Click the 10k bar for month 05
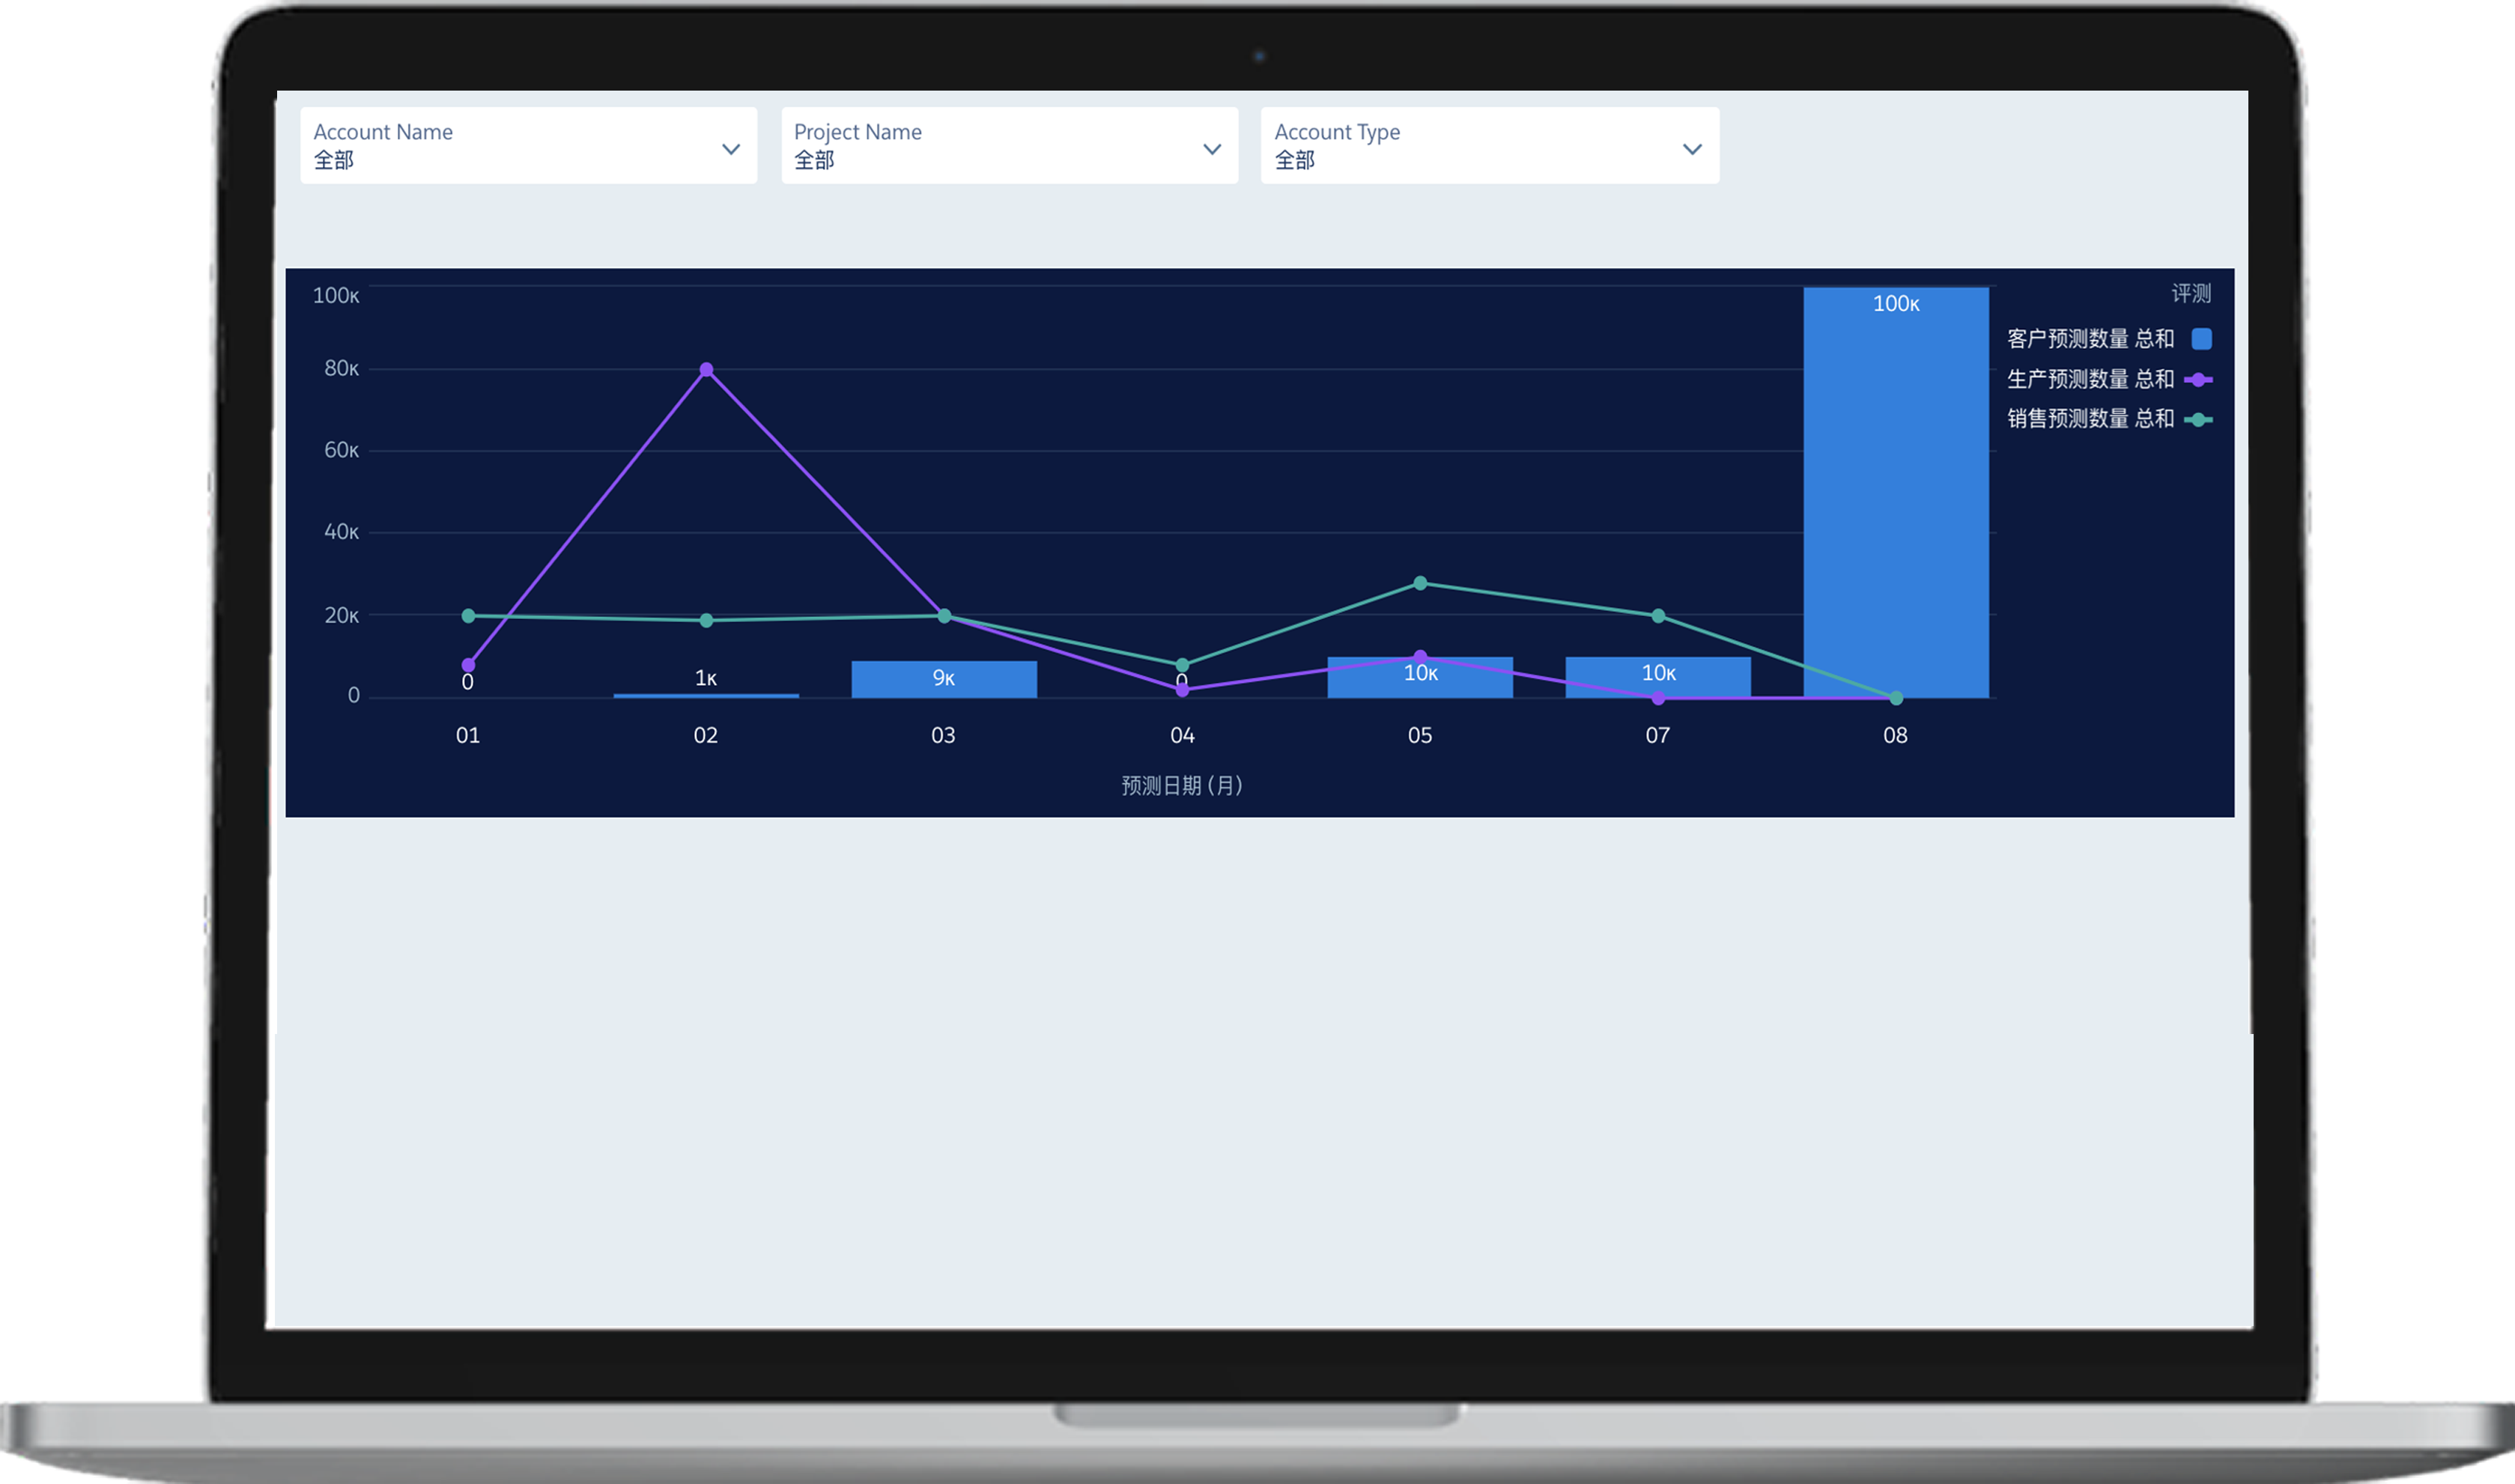This screenshot has height=1484, width=2515. pos(1420,678)
